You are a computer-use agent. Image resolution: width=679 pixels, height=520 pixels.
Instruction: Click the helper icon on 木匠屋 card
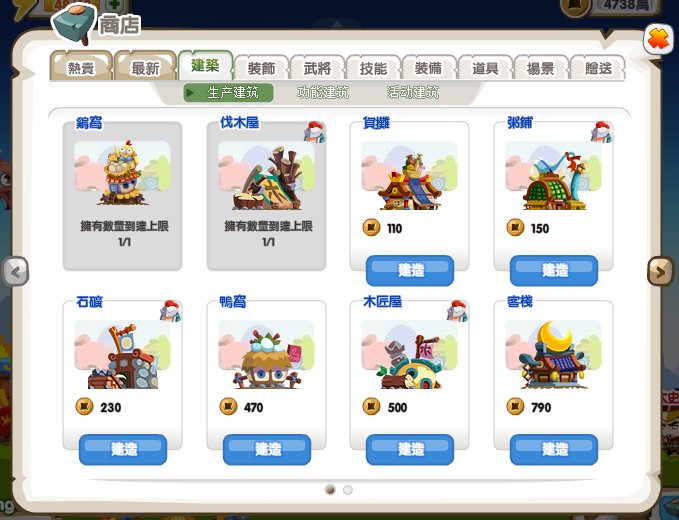(458, 311)
